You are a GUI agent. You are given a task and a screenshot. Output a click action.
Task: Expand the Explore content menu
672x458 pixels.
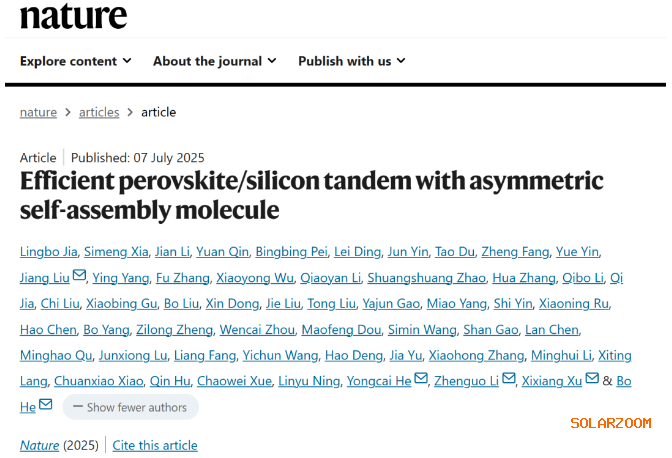pos(76,61)
